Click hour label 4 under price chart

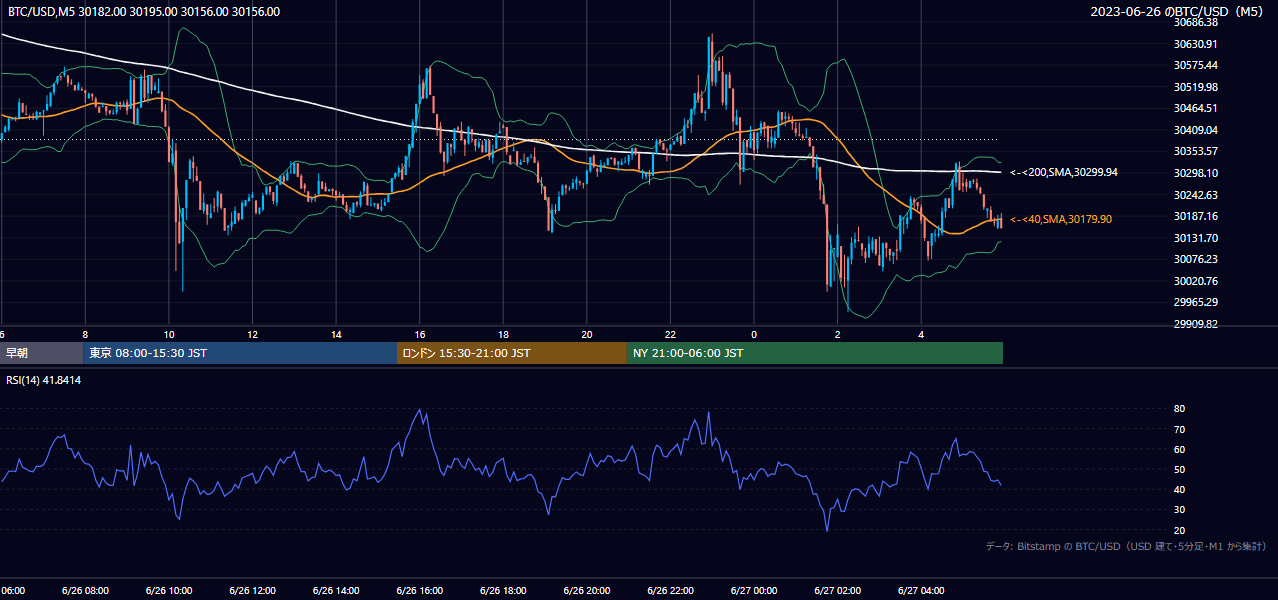coord(921,335)
